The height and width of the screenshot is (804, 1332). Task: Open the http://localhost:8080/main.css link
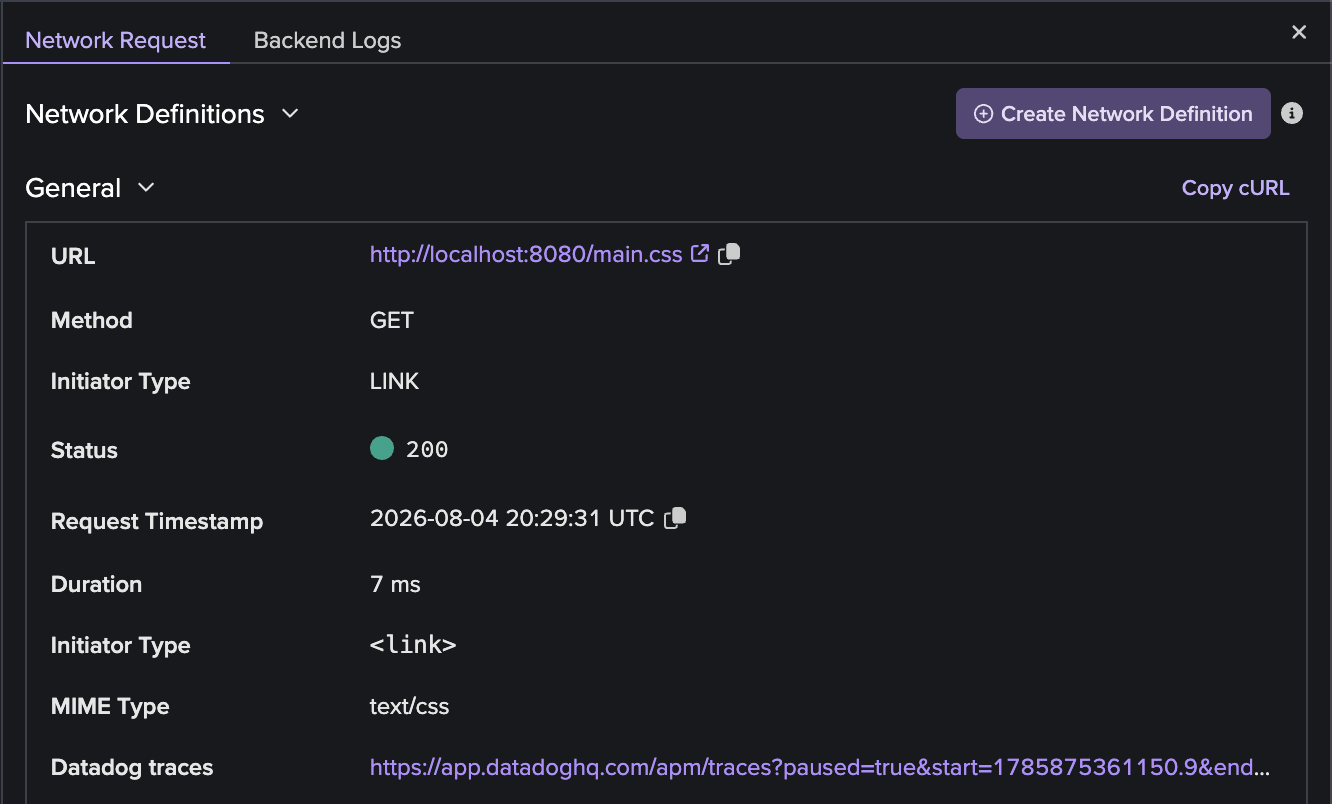(526, 254)
